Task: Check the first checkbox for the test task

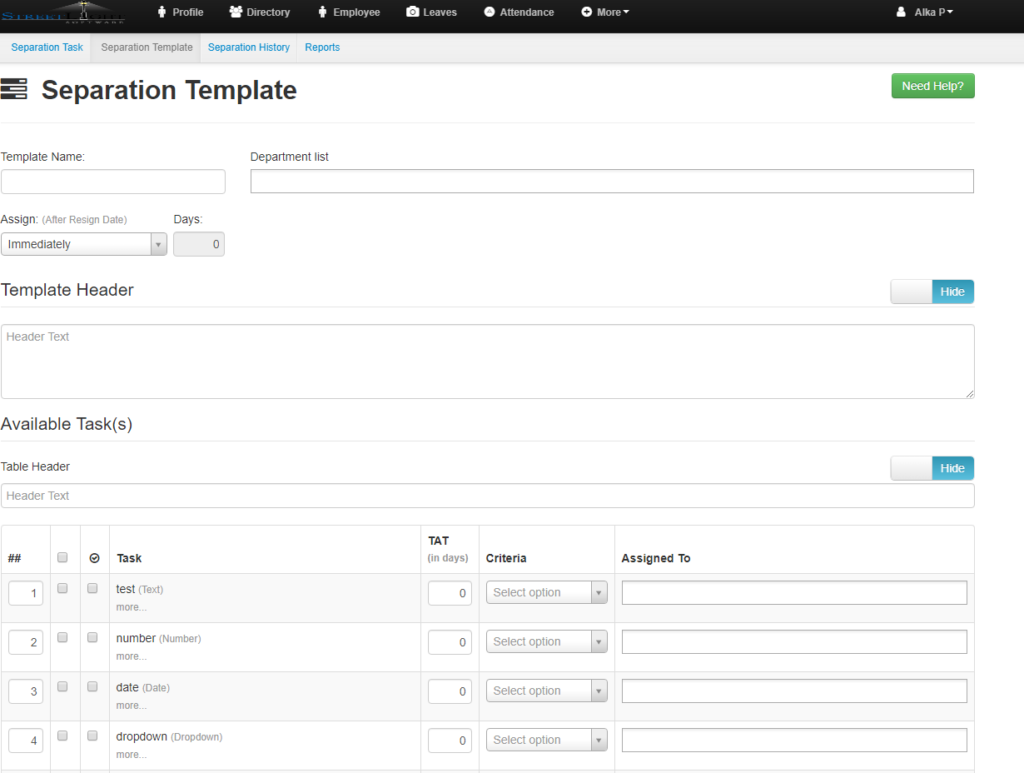Action: click(x=62, y=588)
